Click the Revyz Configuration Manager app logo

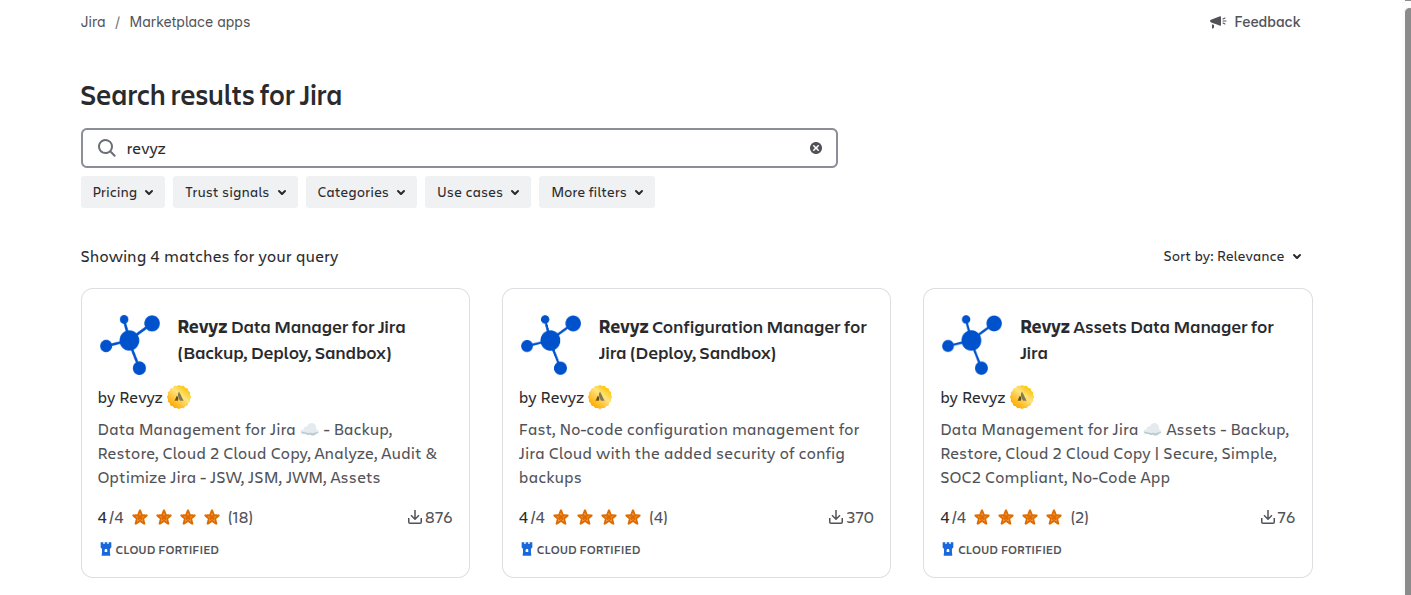click(551, 343)
